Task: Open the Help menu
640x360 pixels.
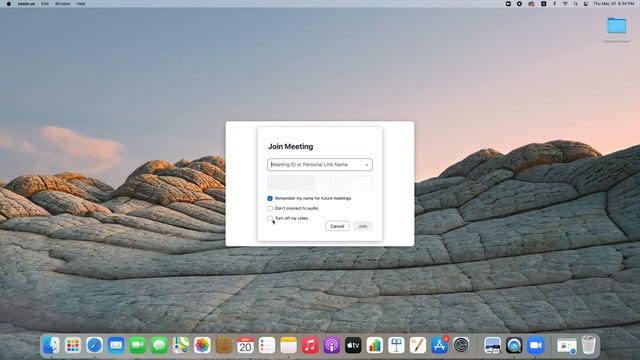Action: point(81,4)
